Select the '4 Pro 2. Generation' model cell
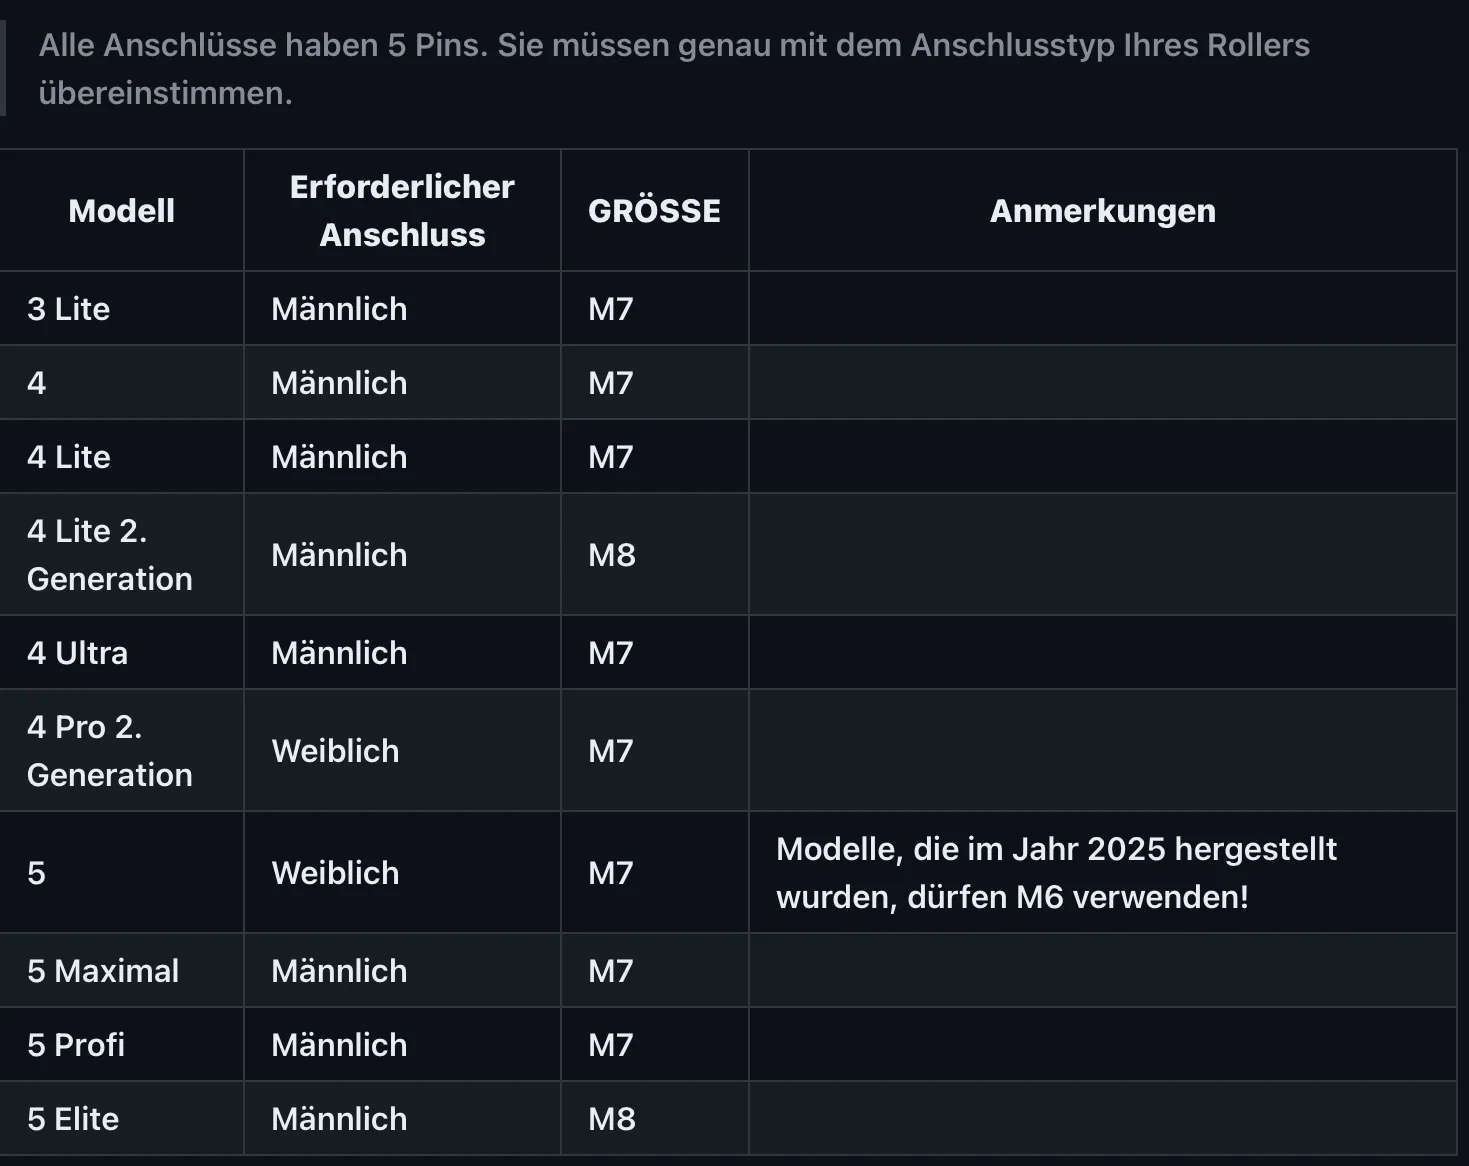The height and width of the screenshot is (1166, 1469). click(x=109, y=751)
